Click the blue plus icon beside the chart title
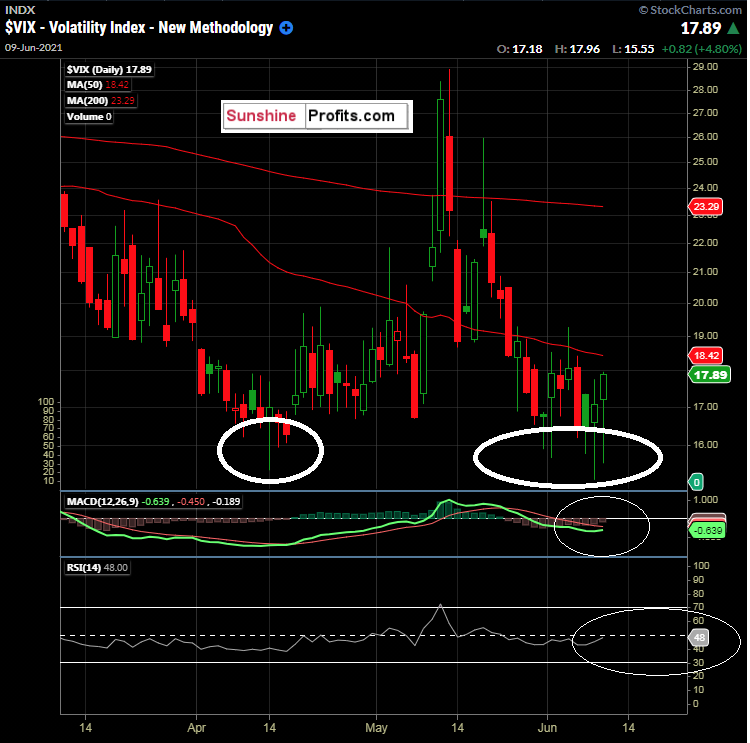Viewport: 750px width, 743px height. [x=286, y=28]
